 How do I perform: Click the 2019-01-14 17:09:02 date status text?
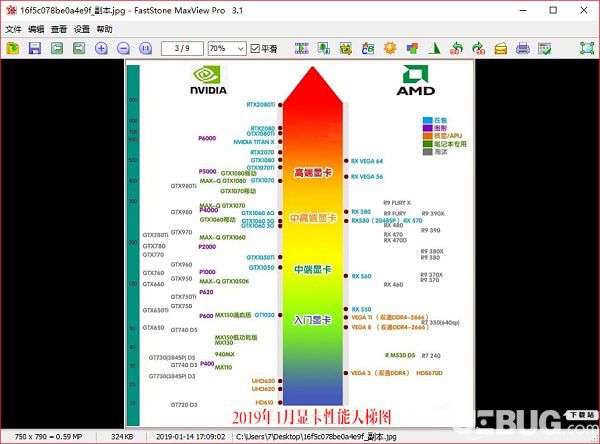191,437
